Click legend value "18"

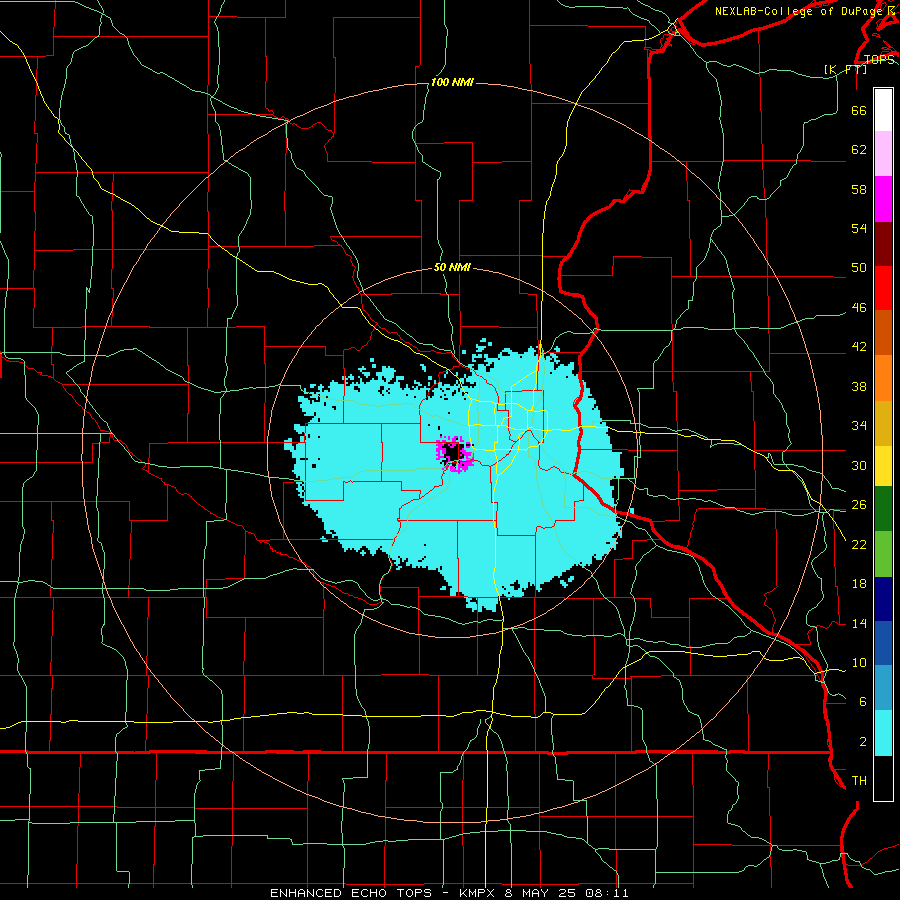tap(859, 584)
